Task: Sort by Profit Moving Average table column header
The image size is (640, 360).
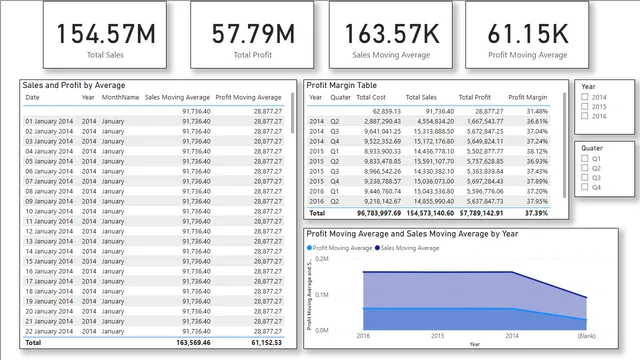Action: 249,98
